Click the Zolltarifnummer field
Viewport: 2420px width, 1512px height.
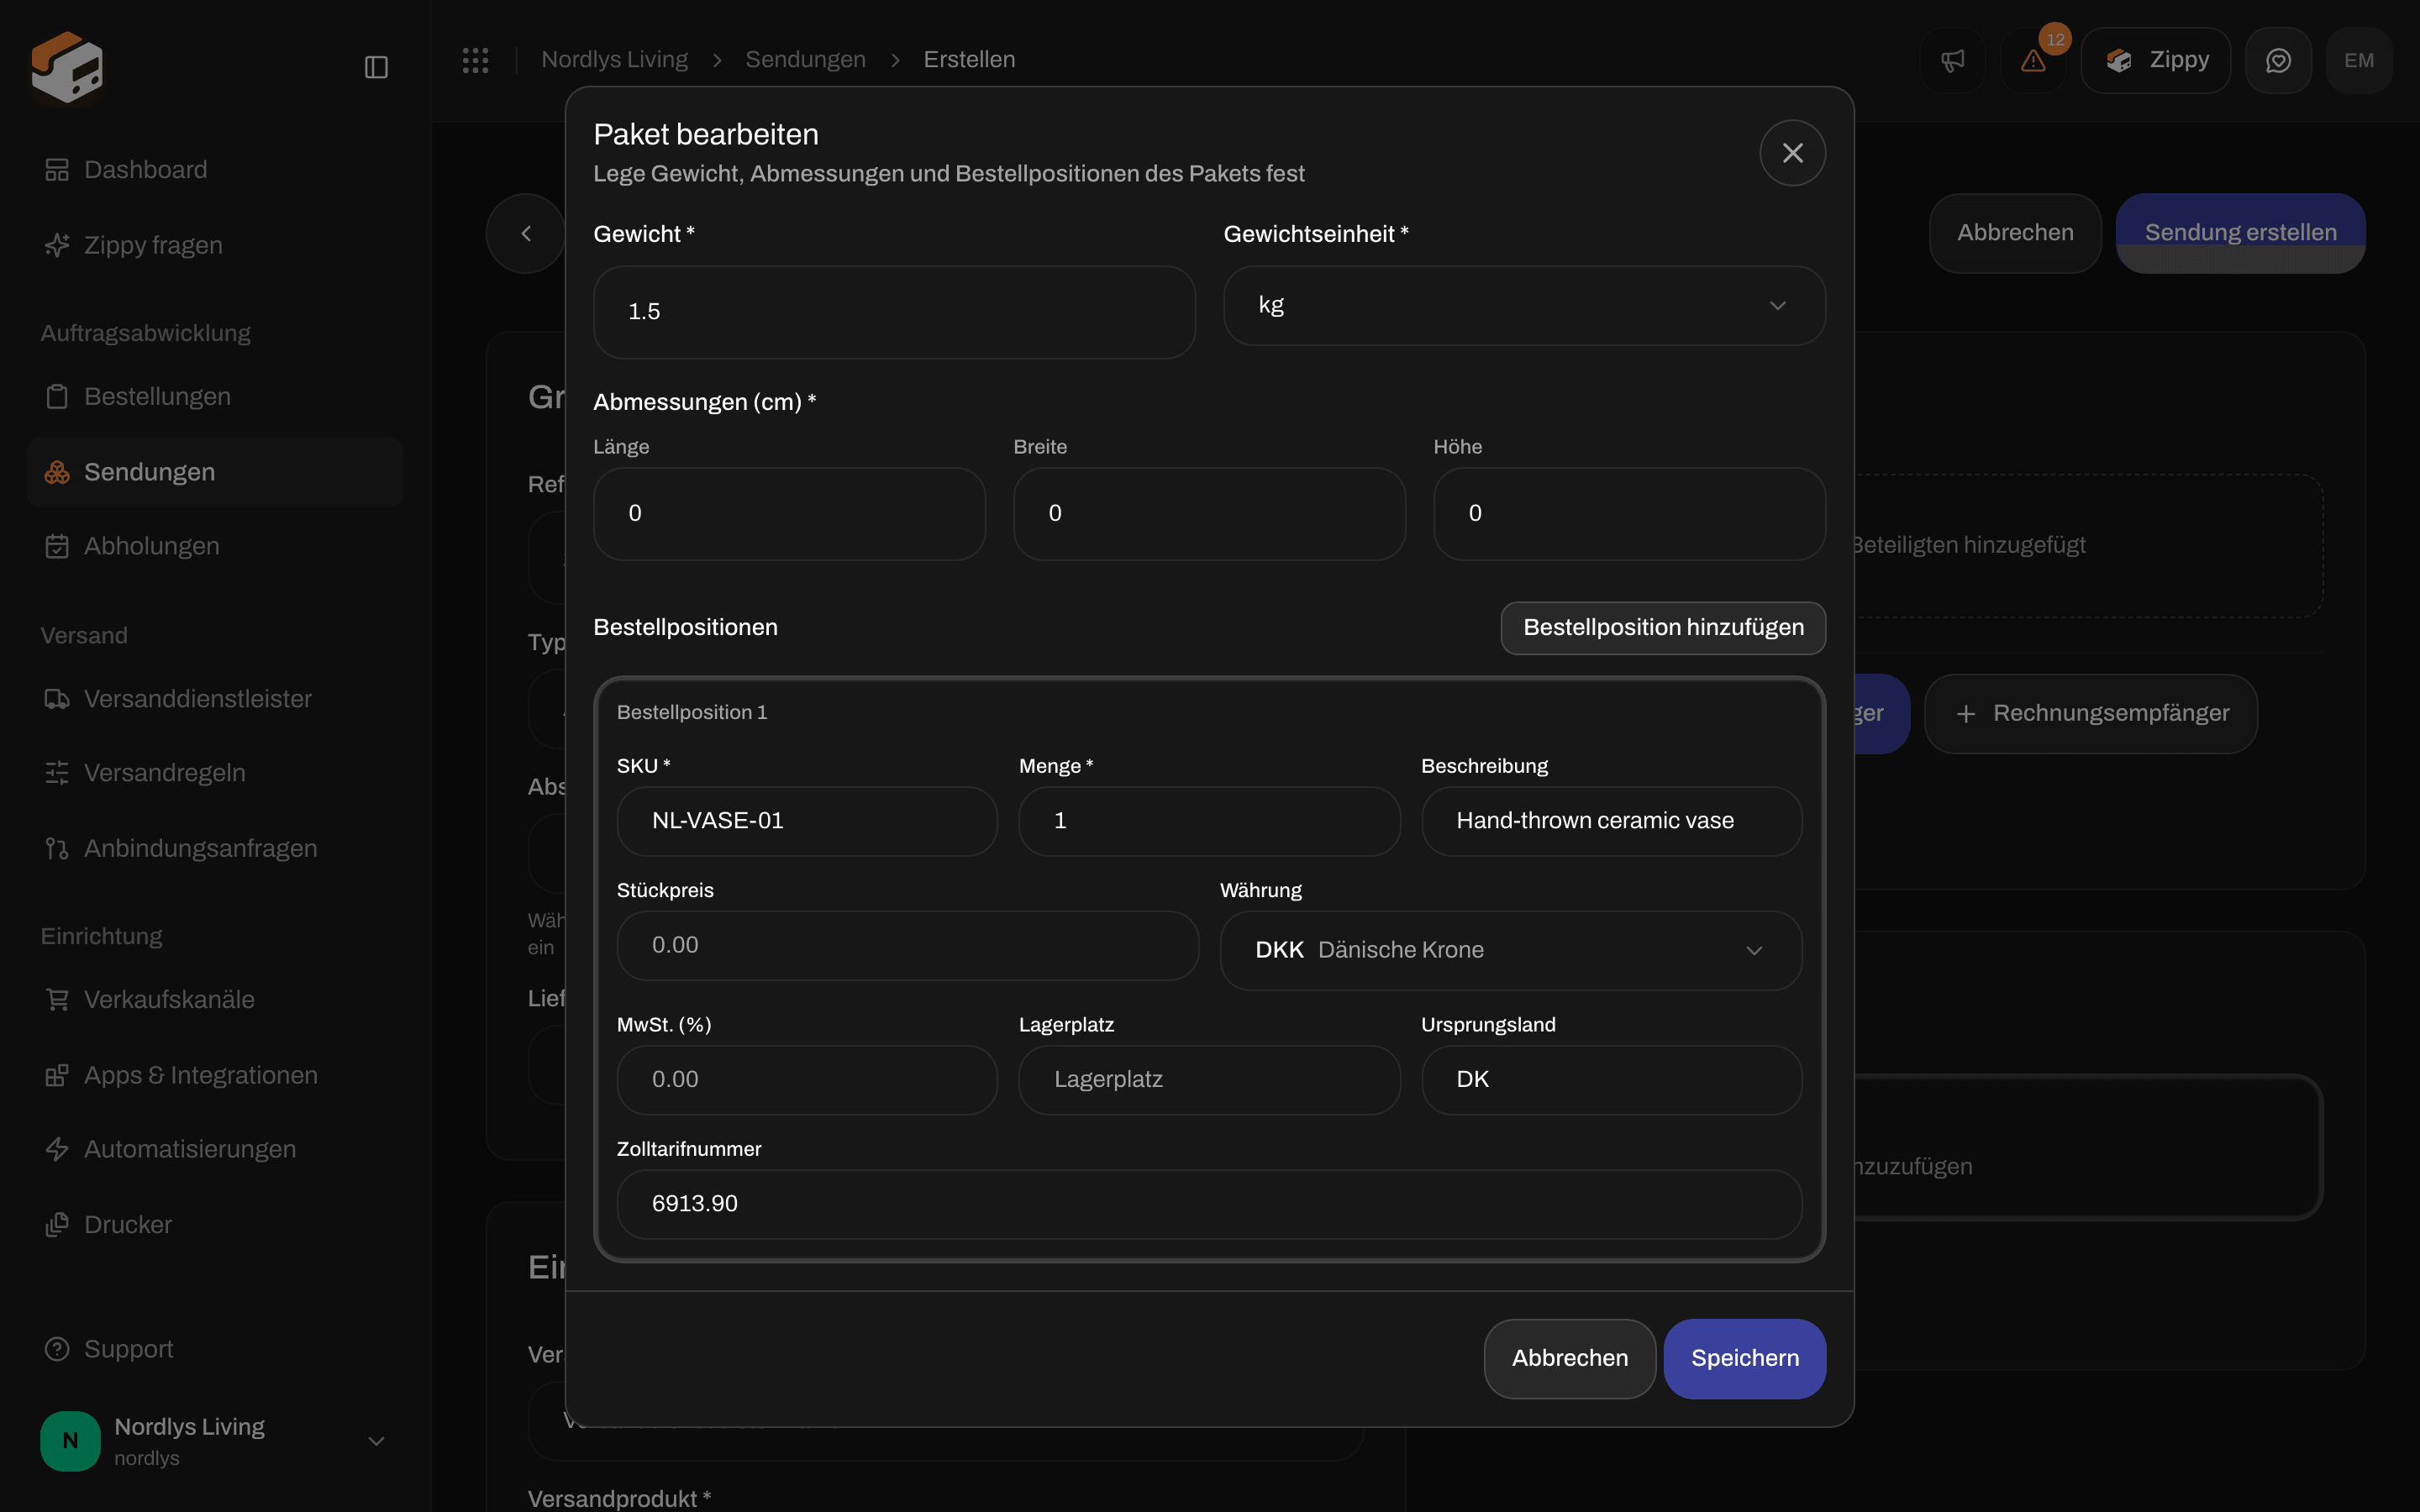(x=1209, y=1204)
